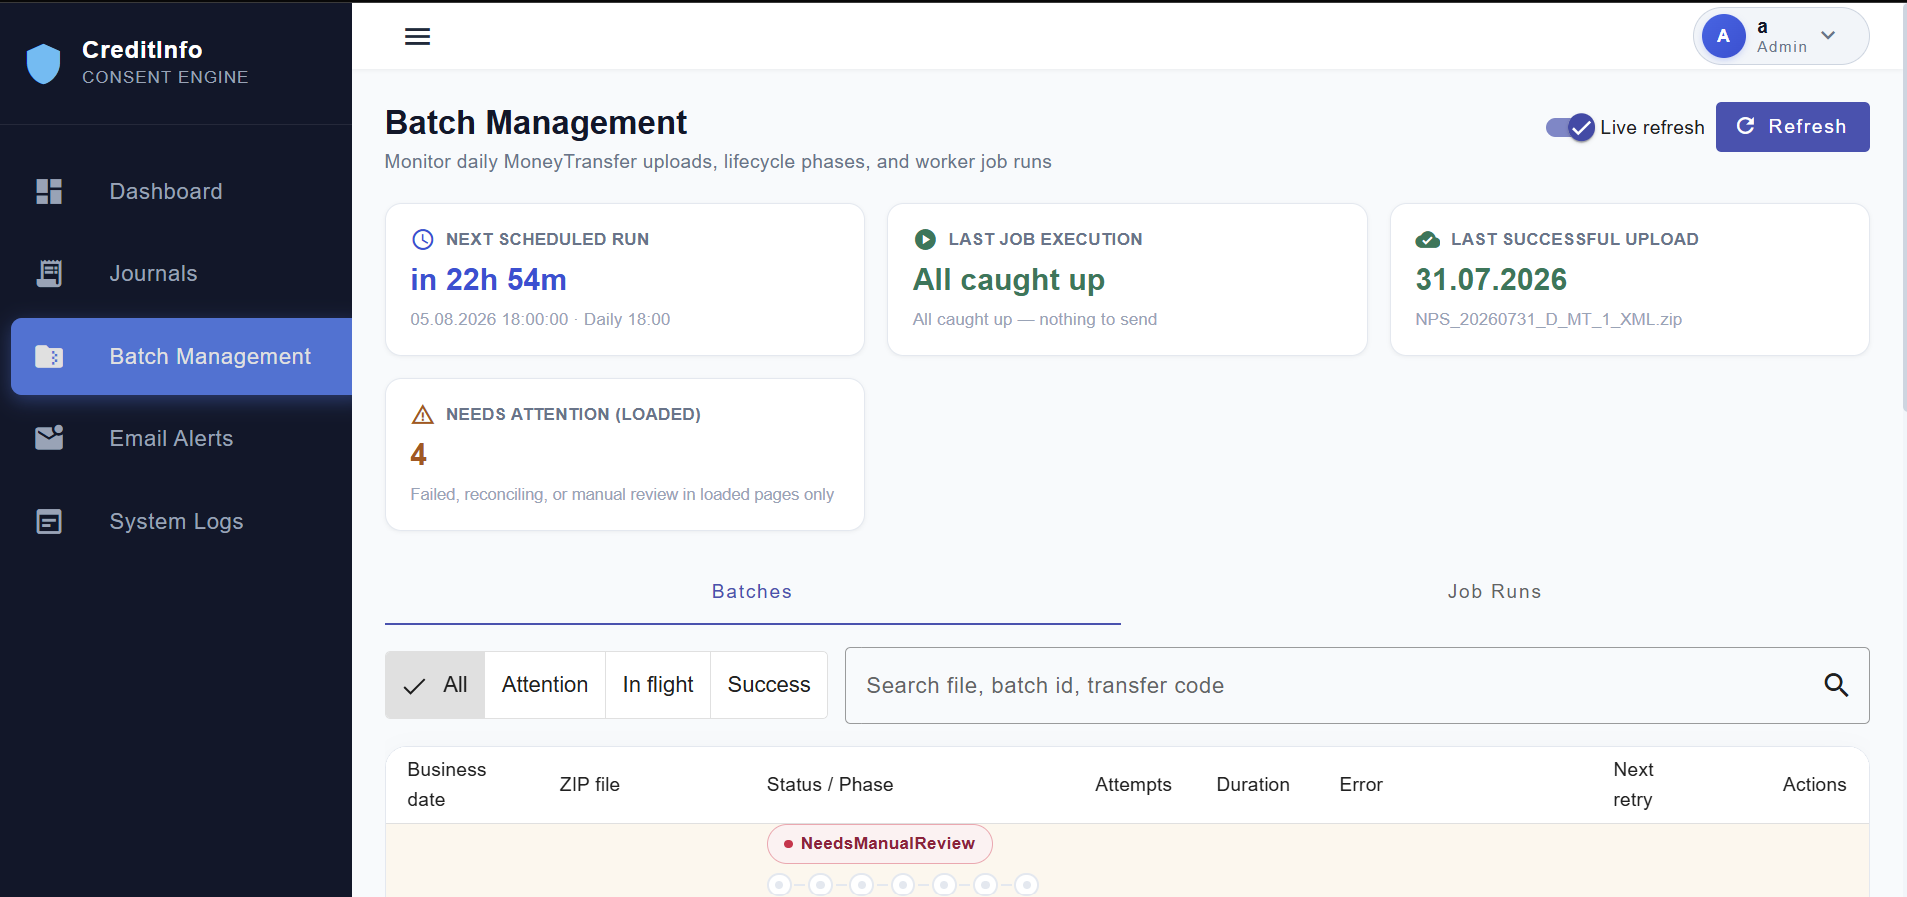Click the NPS_20260731_D_MT_1_XML.zip filename
The width and height of the screenshot is (1907, 897).
(x=1549, y=319)
